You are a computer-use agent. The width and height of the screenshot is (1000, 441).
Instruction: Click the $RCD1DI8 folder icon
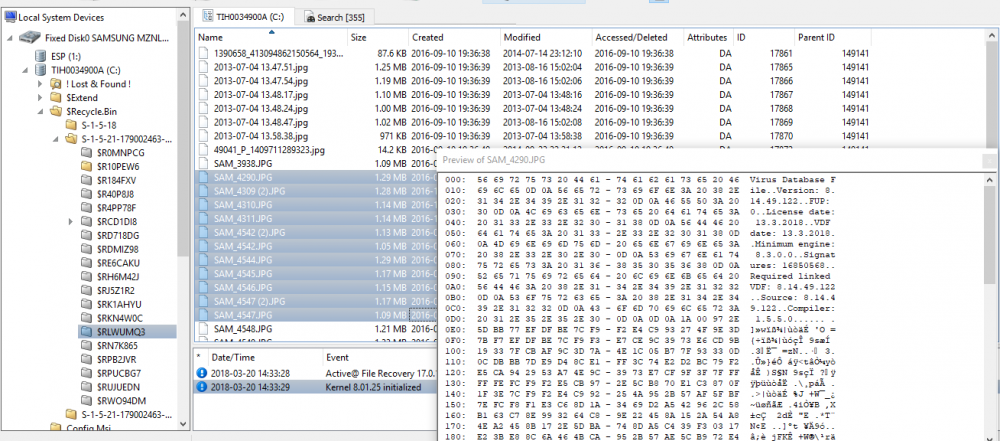pyautogui.click(x=87, y=221)
